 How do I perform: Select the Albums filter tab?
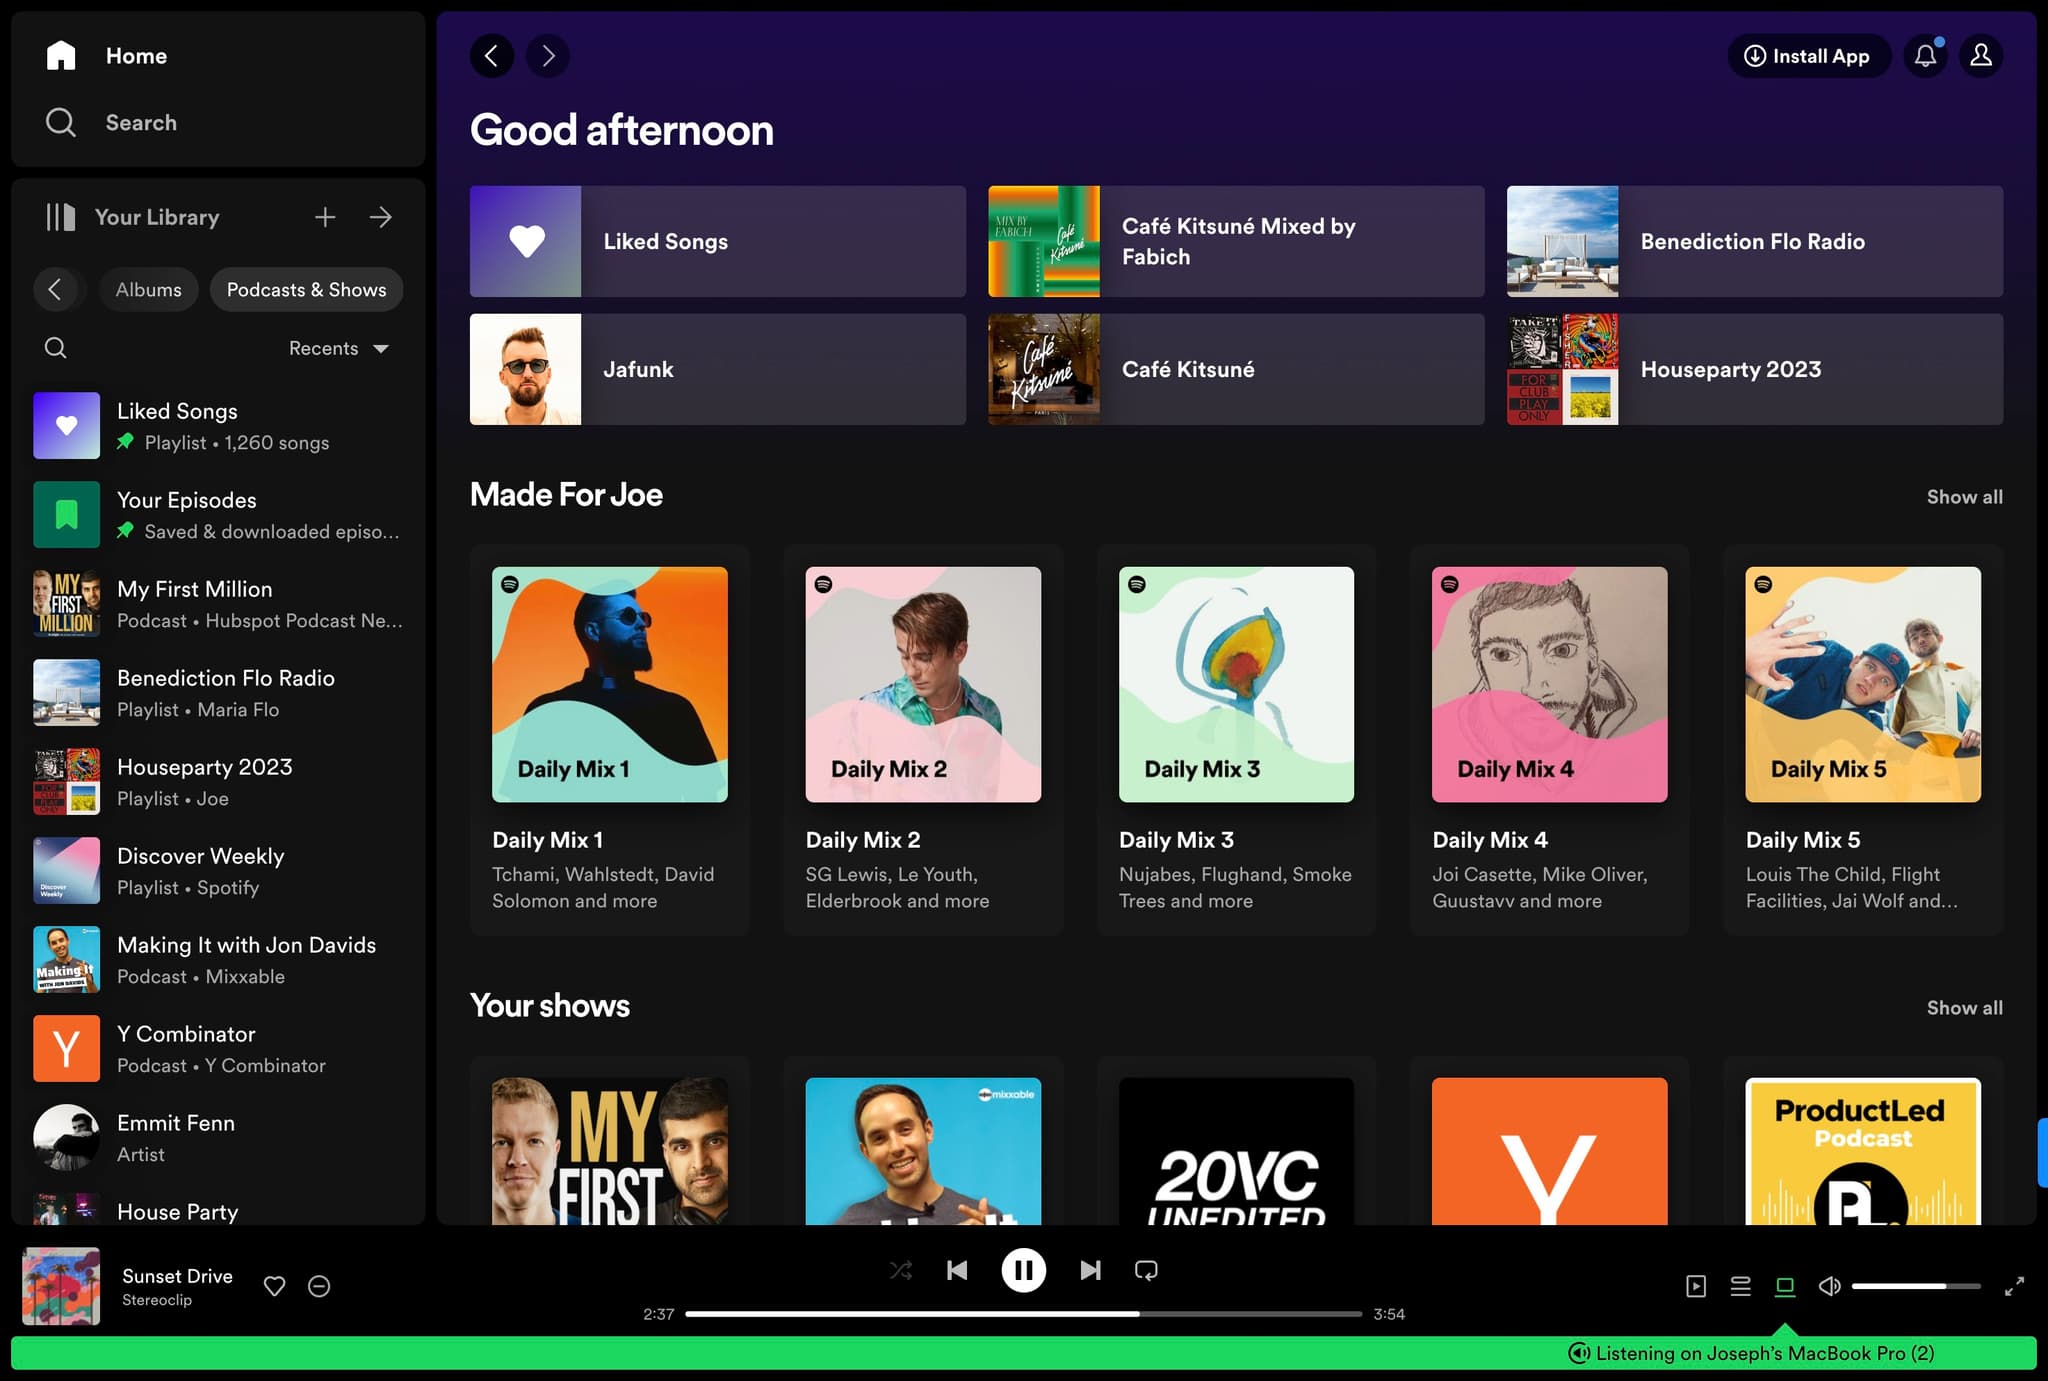pyautogui.click(x=148, y=289)
